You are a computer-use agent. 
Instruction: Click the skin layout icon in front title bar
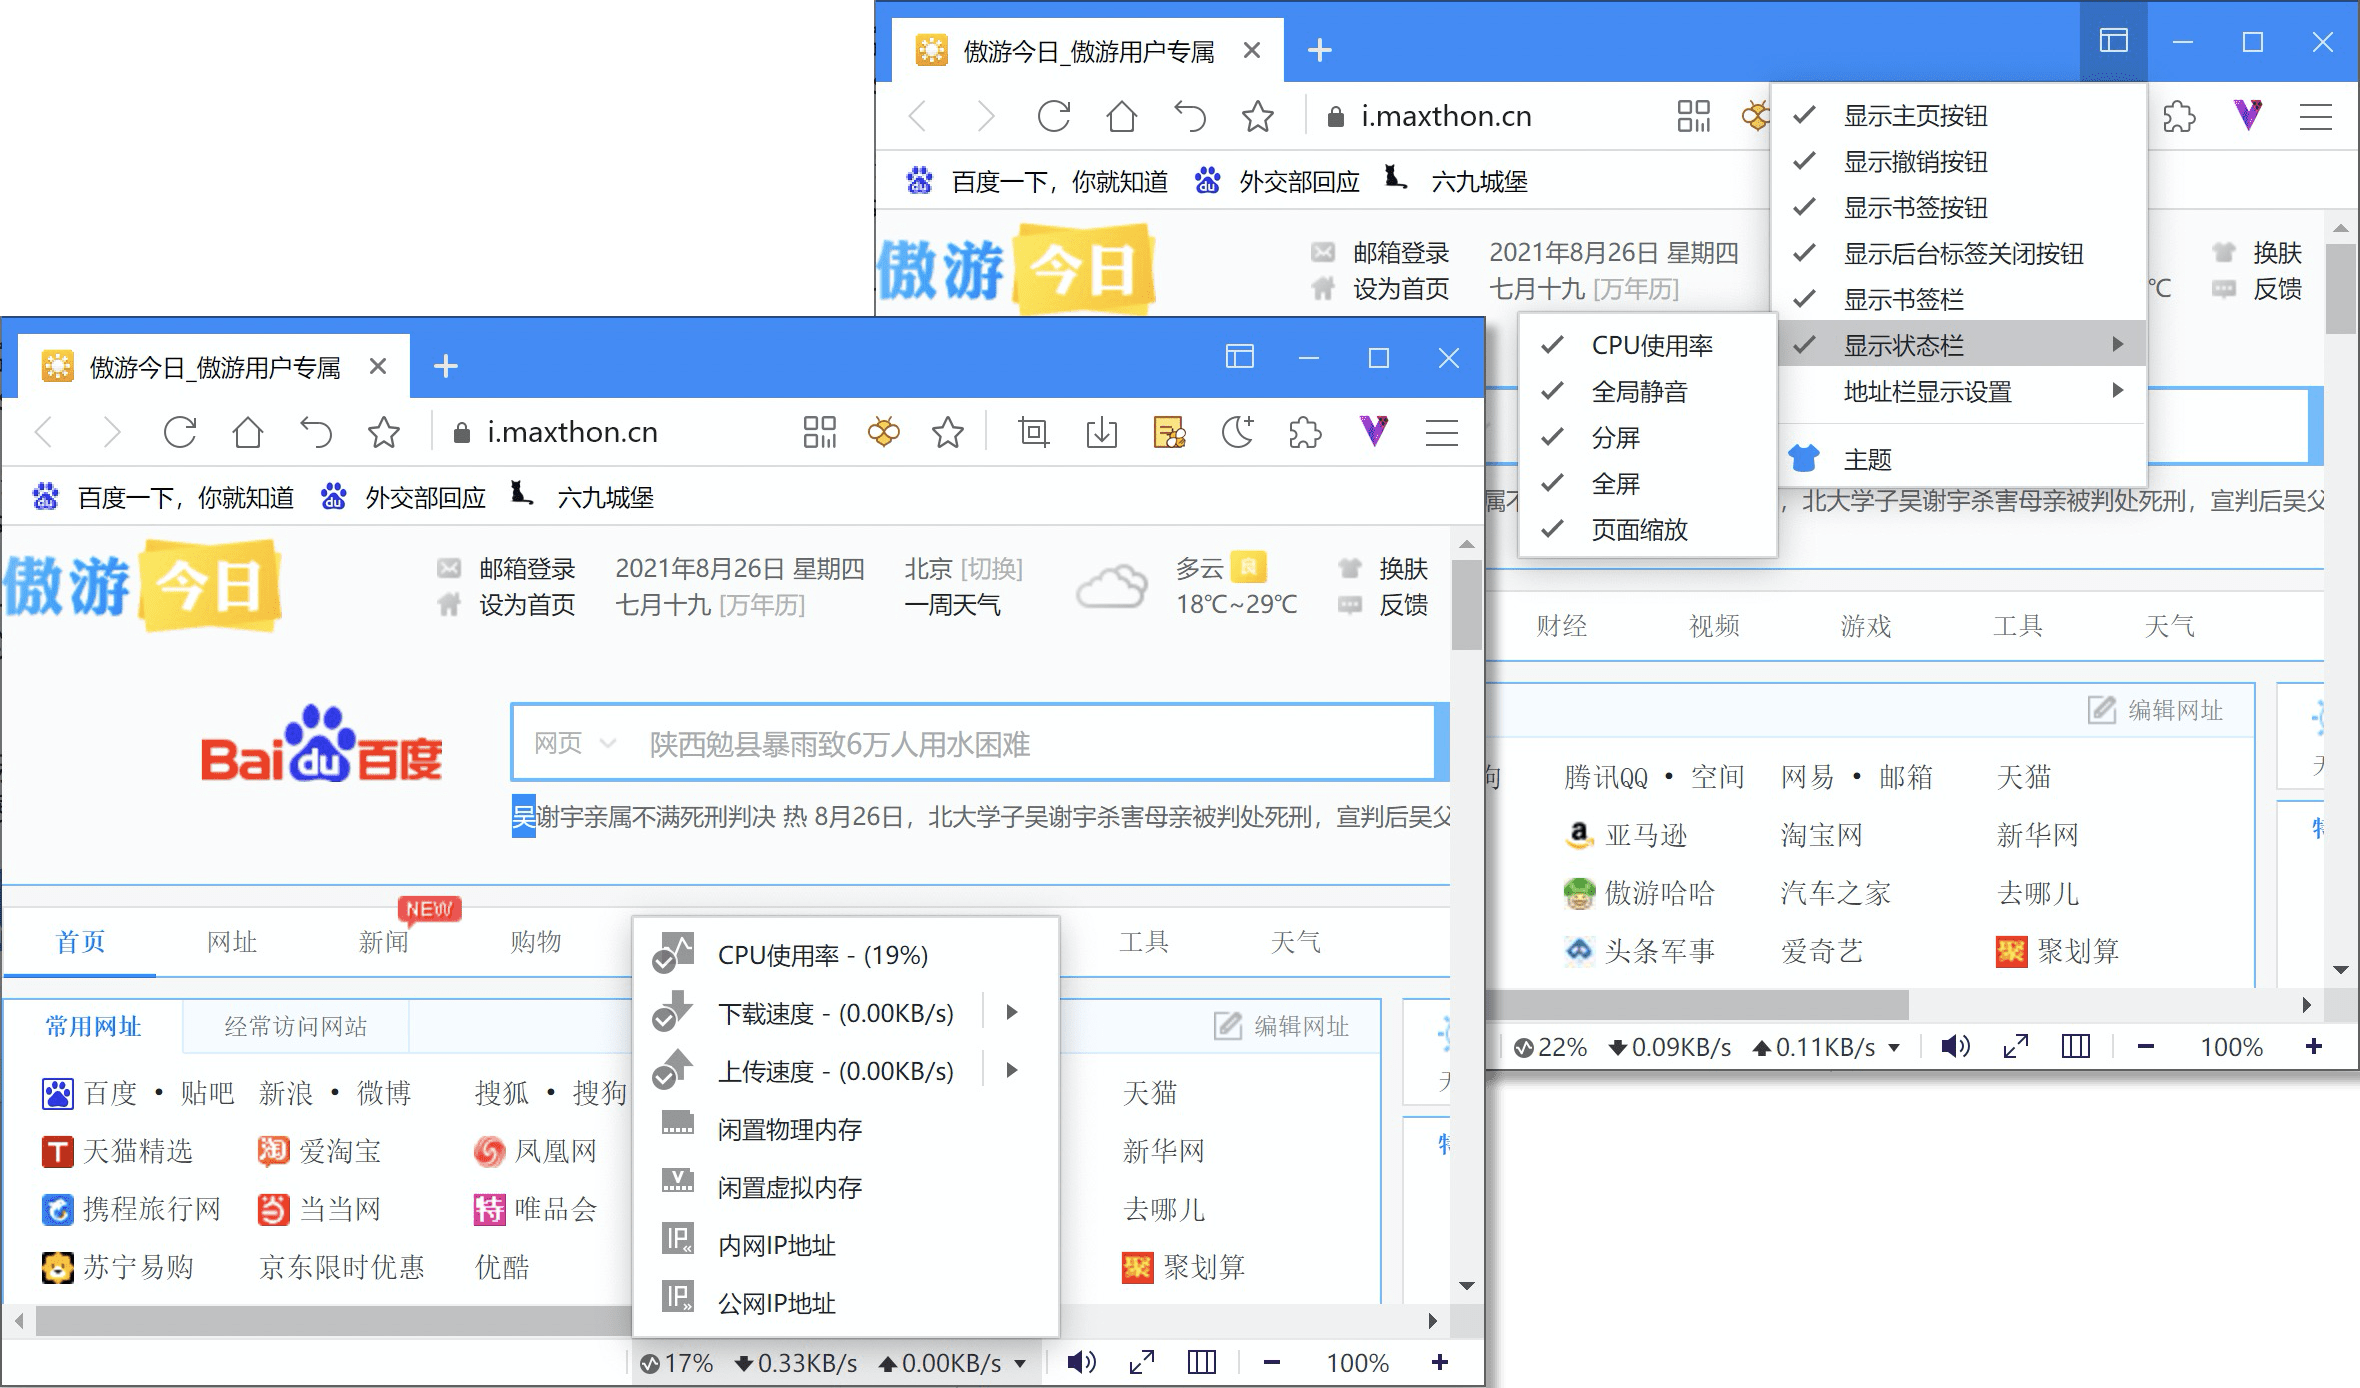coord(1240,357)
